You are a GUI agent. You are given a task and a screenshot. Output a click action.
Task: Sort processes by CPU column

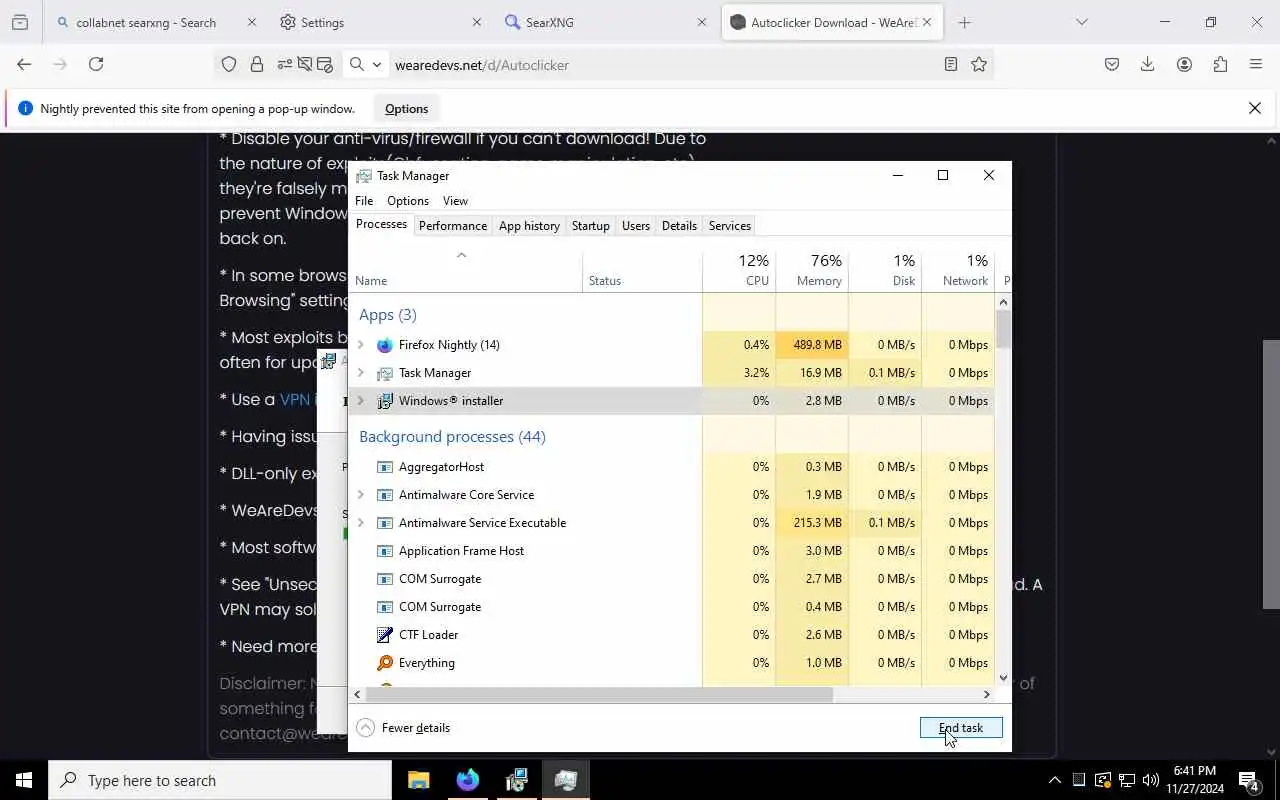[x=738, y=270]
